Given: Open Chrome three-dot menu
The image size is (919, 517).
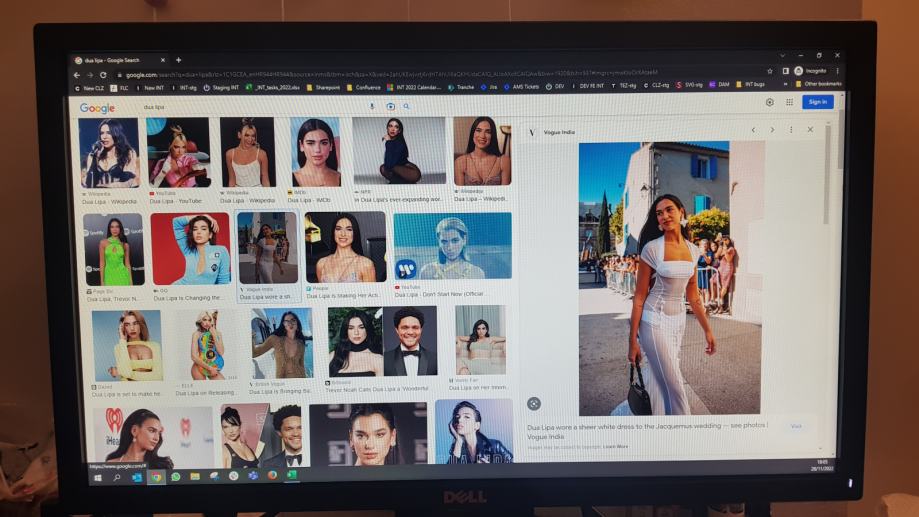Looking at the screenshot, I should tap(838, 71).
